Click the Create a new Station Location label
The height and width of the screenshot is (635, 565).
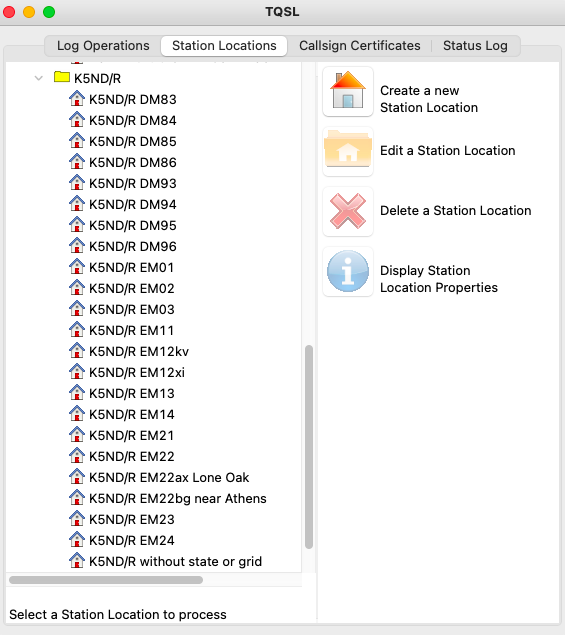429,99
